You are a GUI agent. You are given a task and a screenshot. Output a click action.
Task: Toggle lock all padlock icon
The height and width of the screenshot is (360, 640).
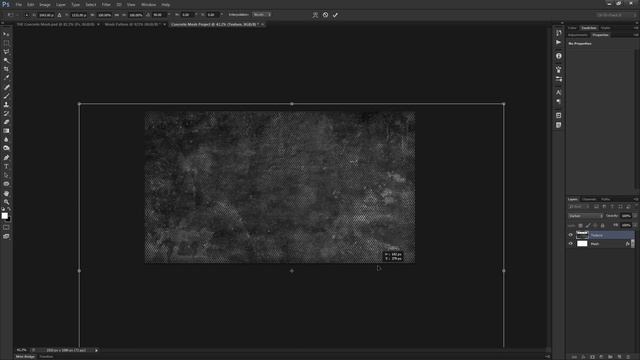(x=602, y=225)
